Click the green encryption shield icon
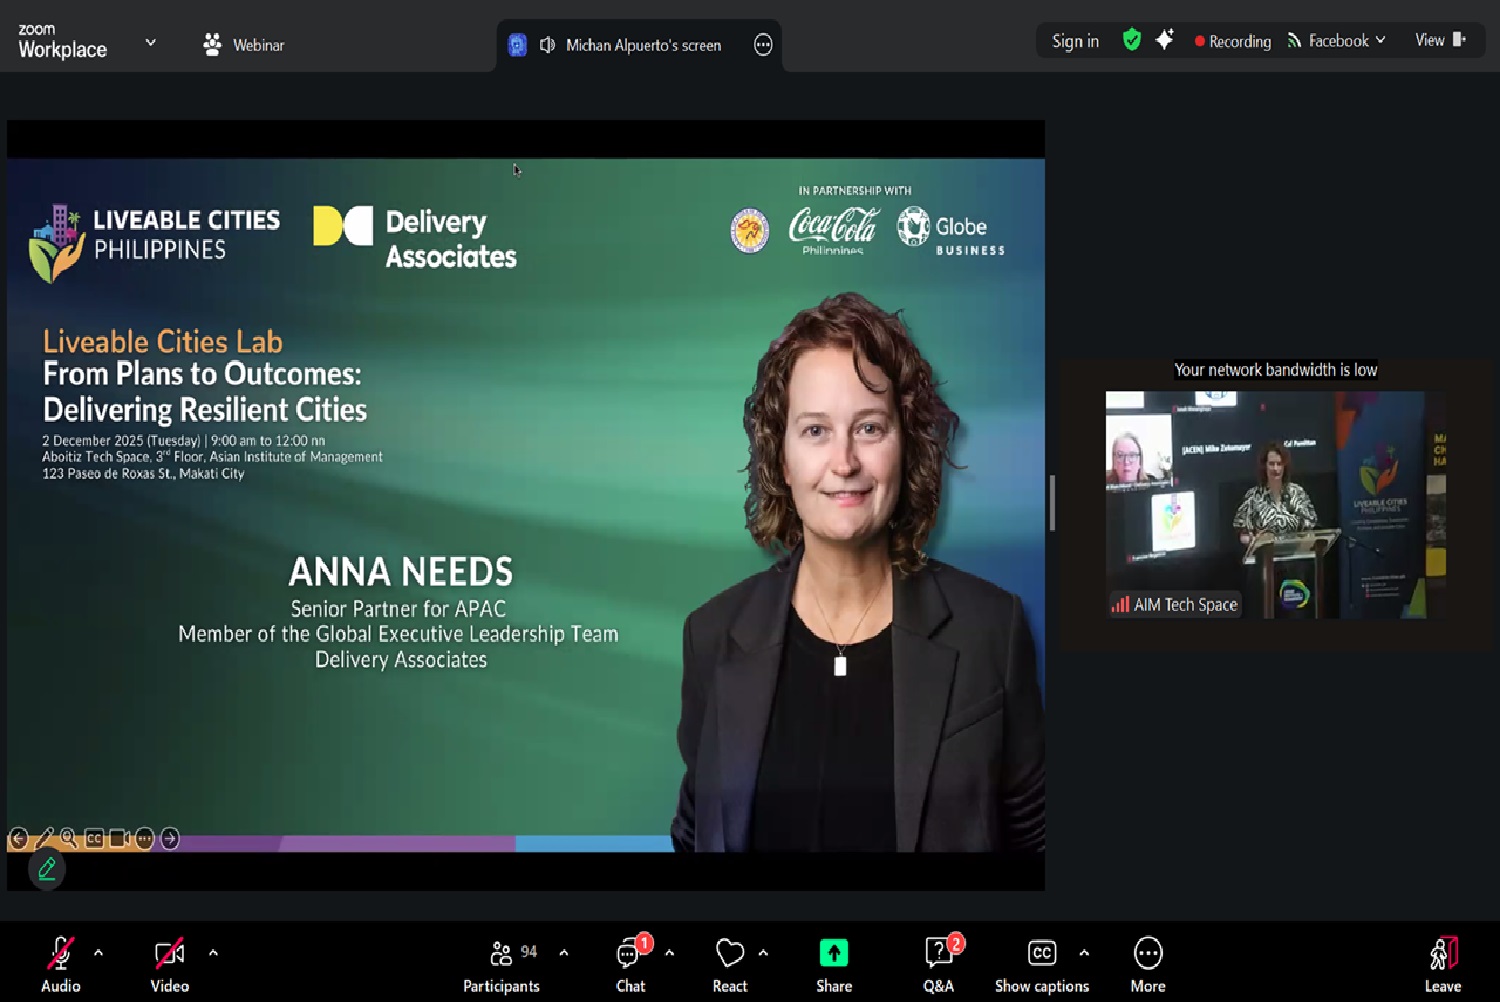 coord(1131,40)
